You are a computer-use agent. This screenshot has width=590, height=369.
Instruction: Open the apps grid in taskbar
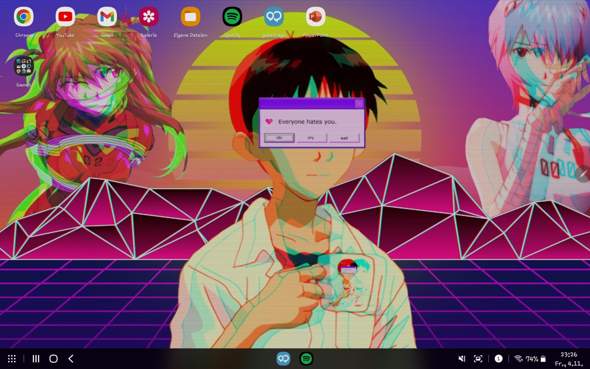click(12, 359)
